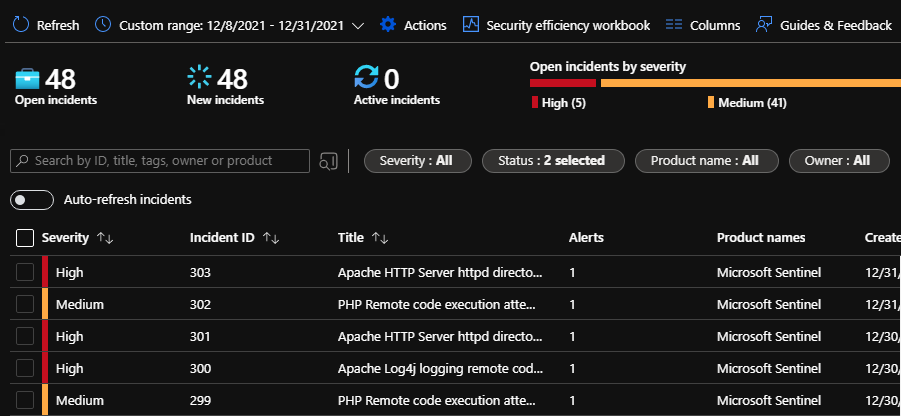Click the Medium (41) legend swatch
The width and height of the screenshot is (901, 416).
(711, 103)
